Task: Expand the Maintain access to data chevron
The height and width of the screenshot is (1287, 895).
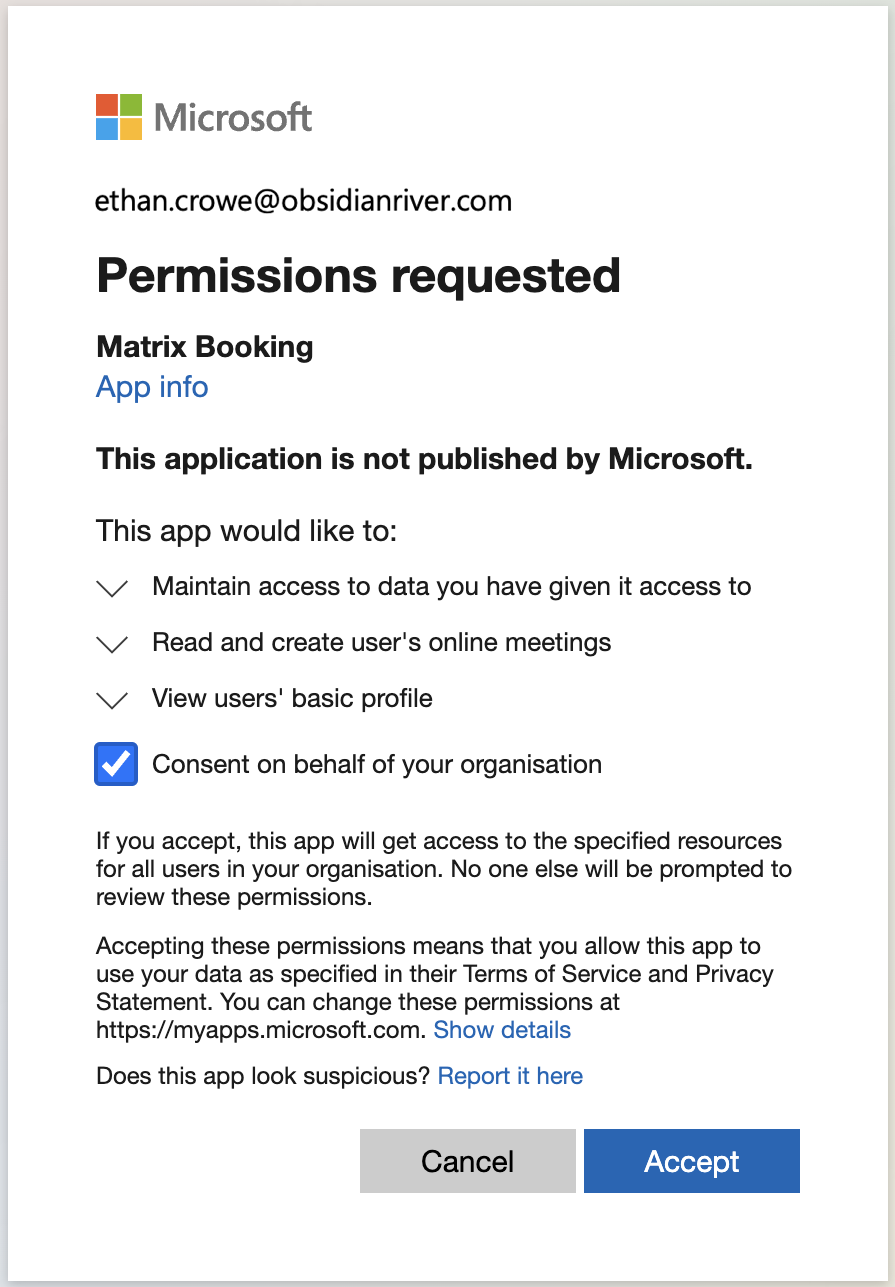Action: [x=113, y=588]
